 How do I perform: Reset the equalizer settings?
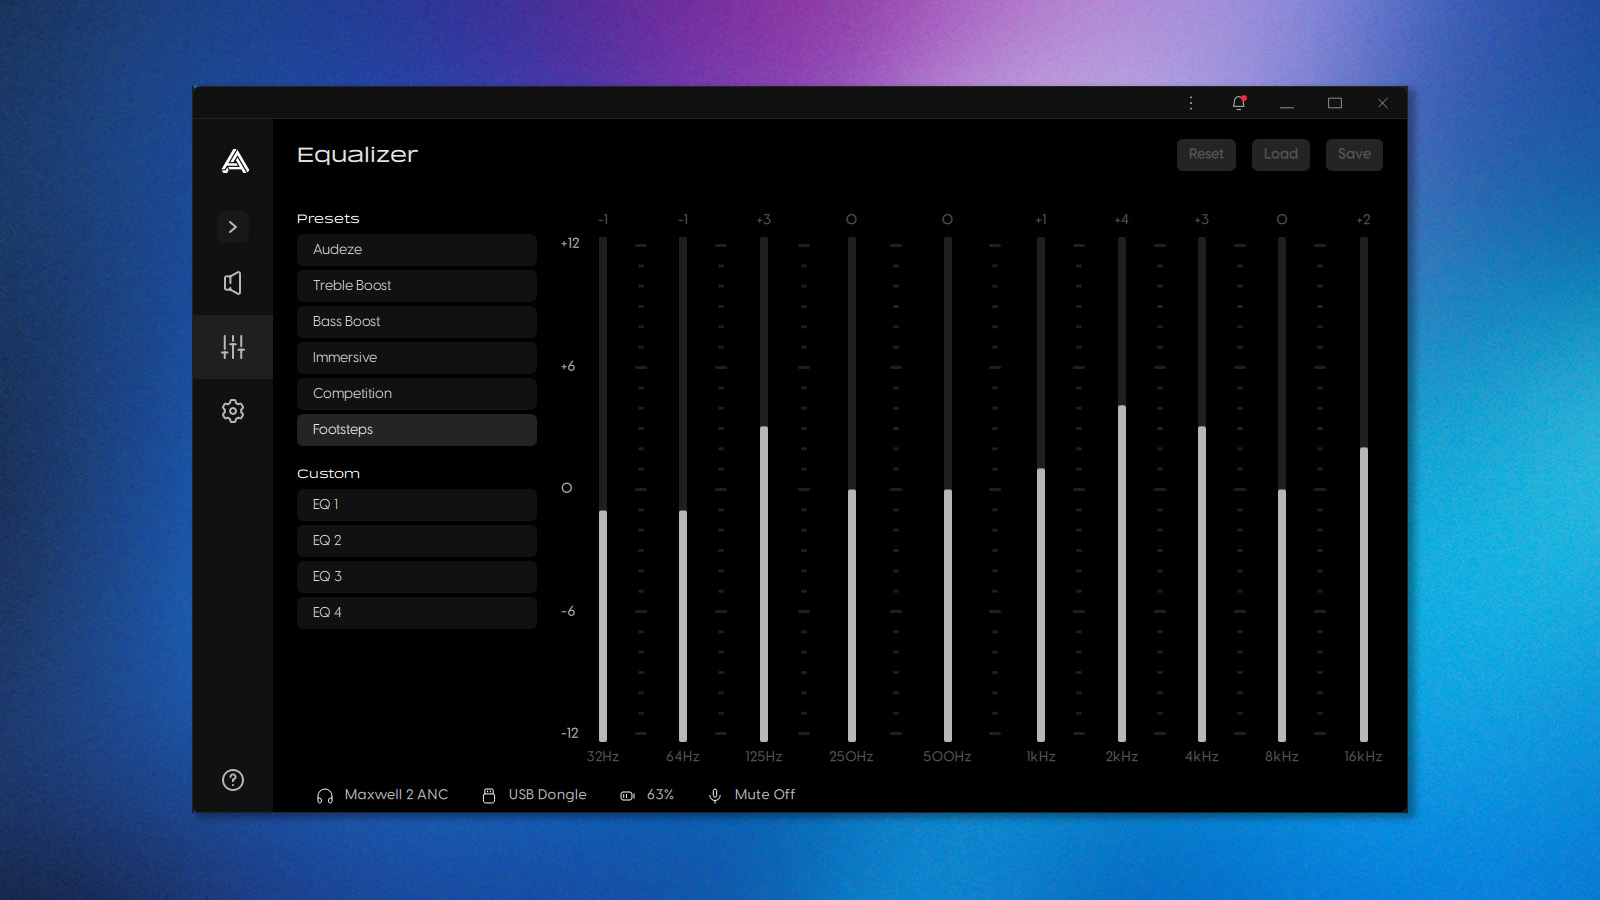coord(1206,154)
